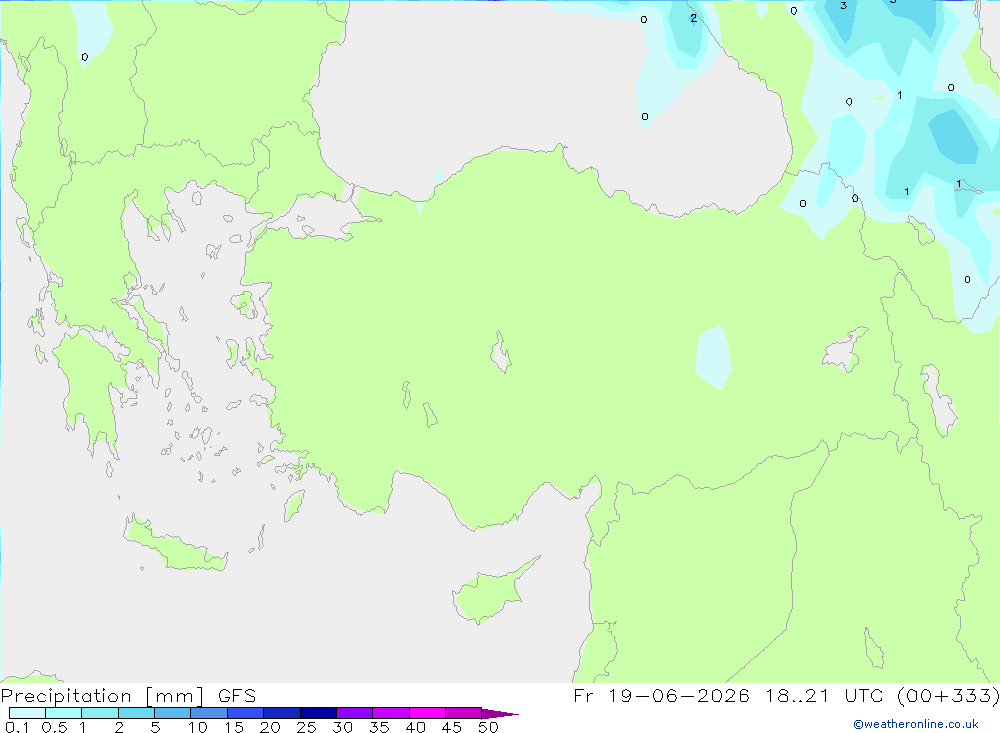Screen dimensions: 1000x733
Task: Click the "50" legend scale label
Action: (488, 727)
